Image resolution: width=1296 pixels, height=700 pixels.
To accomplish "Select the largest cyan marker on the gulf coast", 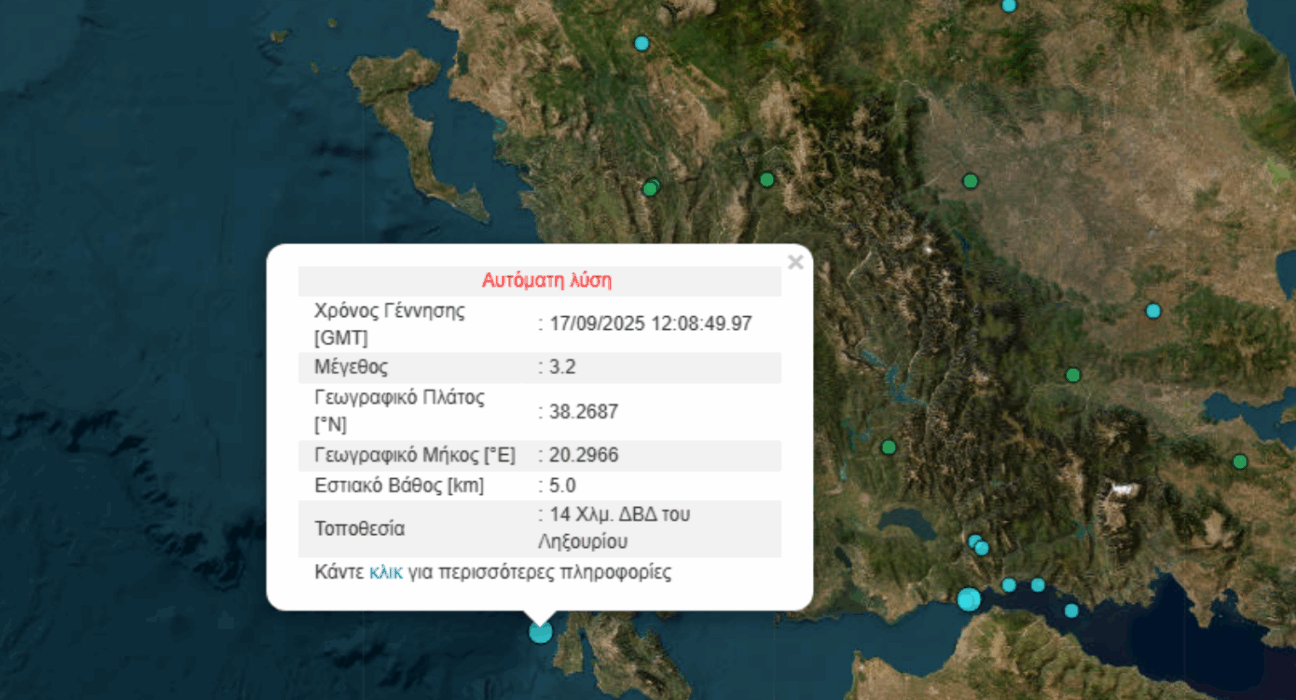I will [x=968, y=599].
